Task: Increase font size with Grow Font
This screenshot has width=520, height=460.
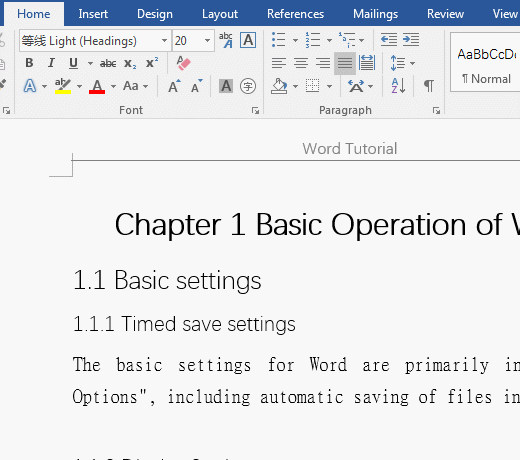Action: point(174,86)
